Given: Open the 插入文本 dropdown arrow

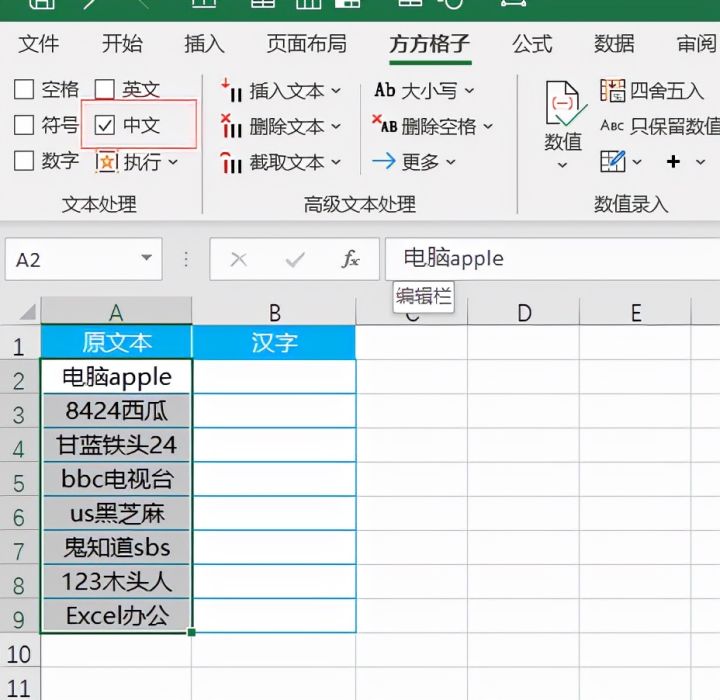Looking at the screenshot, I should pos(336,90).
